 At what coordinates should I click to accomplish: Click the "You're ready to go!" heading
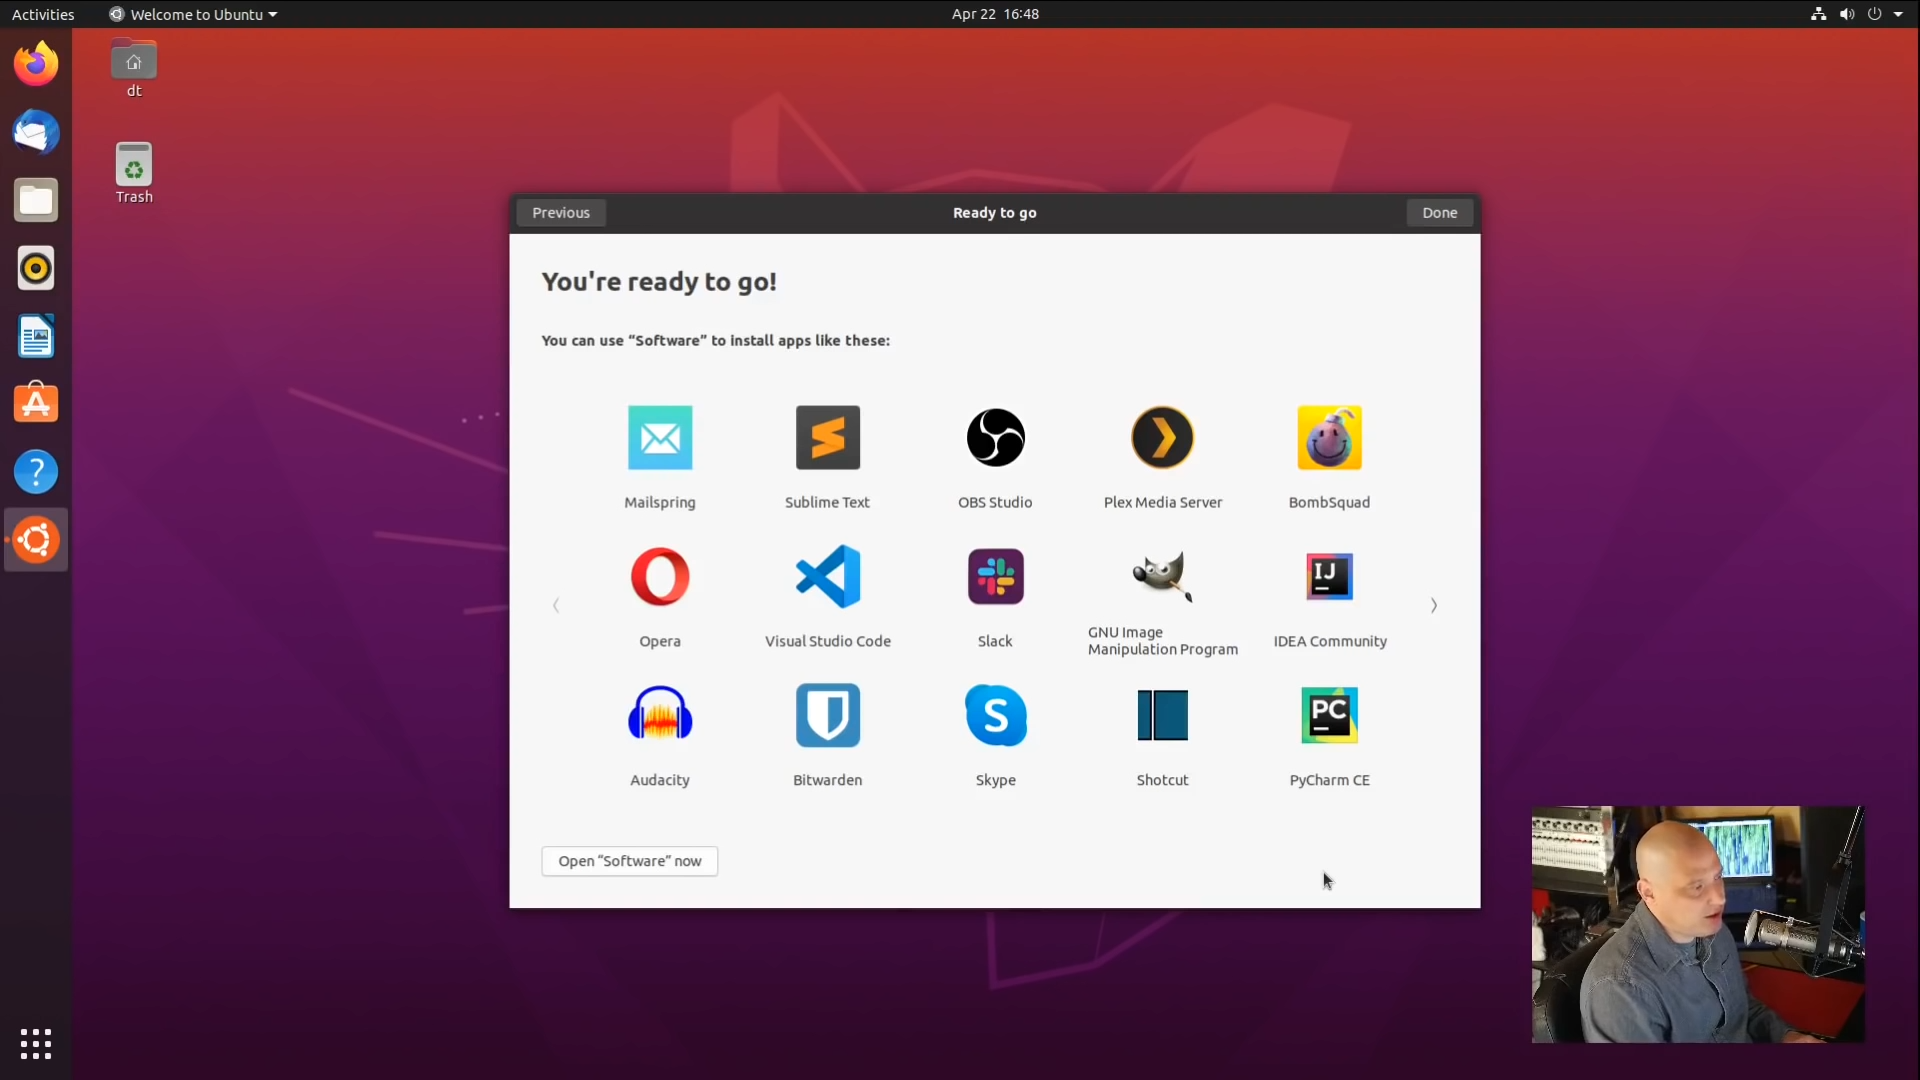pyautogui.click(x=659, y=282)
